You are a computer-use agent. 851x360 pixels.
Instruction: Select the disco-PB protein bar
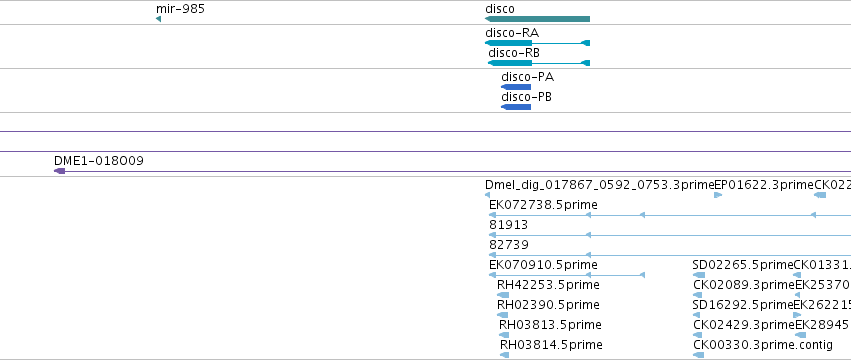[x=516, y=107]
